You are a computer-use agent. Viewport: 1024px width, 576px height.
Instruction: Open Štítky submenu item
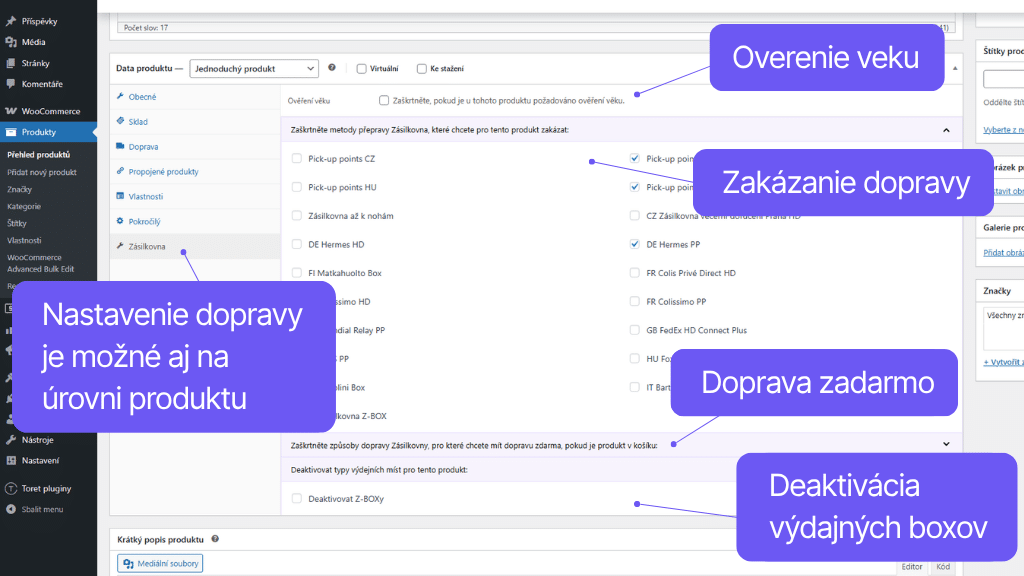(x=17, y=223)
